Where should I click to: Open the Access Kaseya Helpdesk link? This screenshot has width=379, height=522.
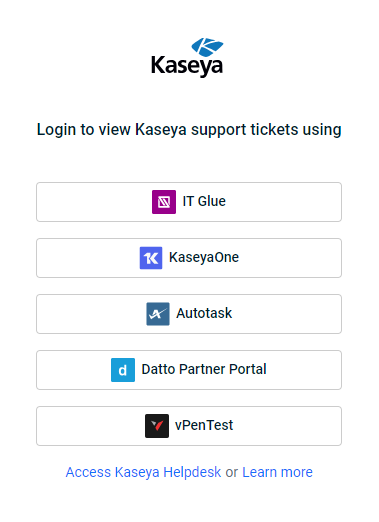coord(143,472)
